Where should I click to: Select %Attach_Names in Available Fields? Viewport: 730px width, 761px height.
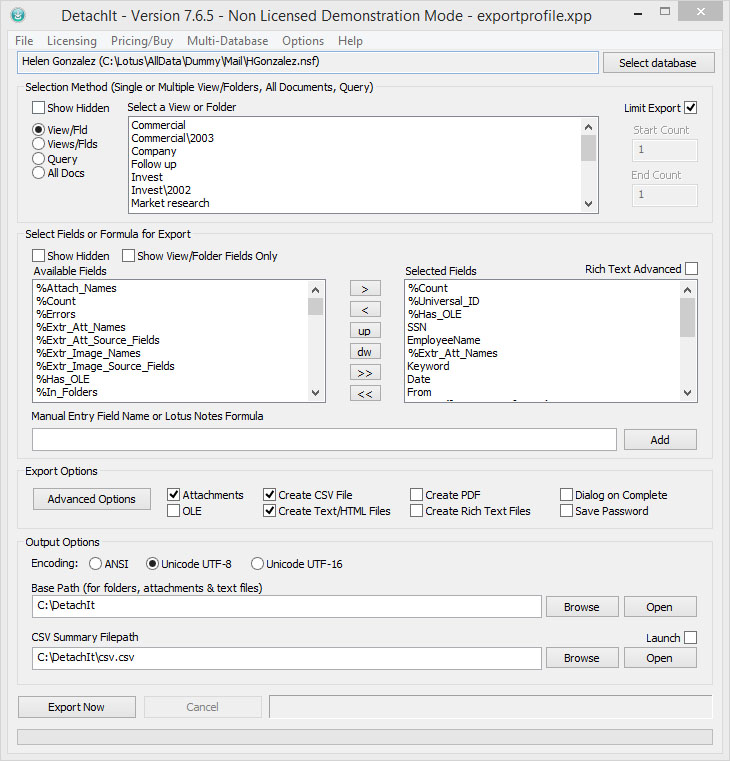[171, 288]
